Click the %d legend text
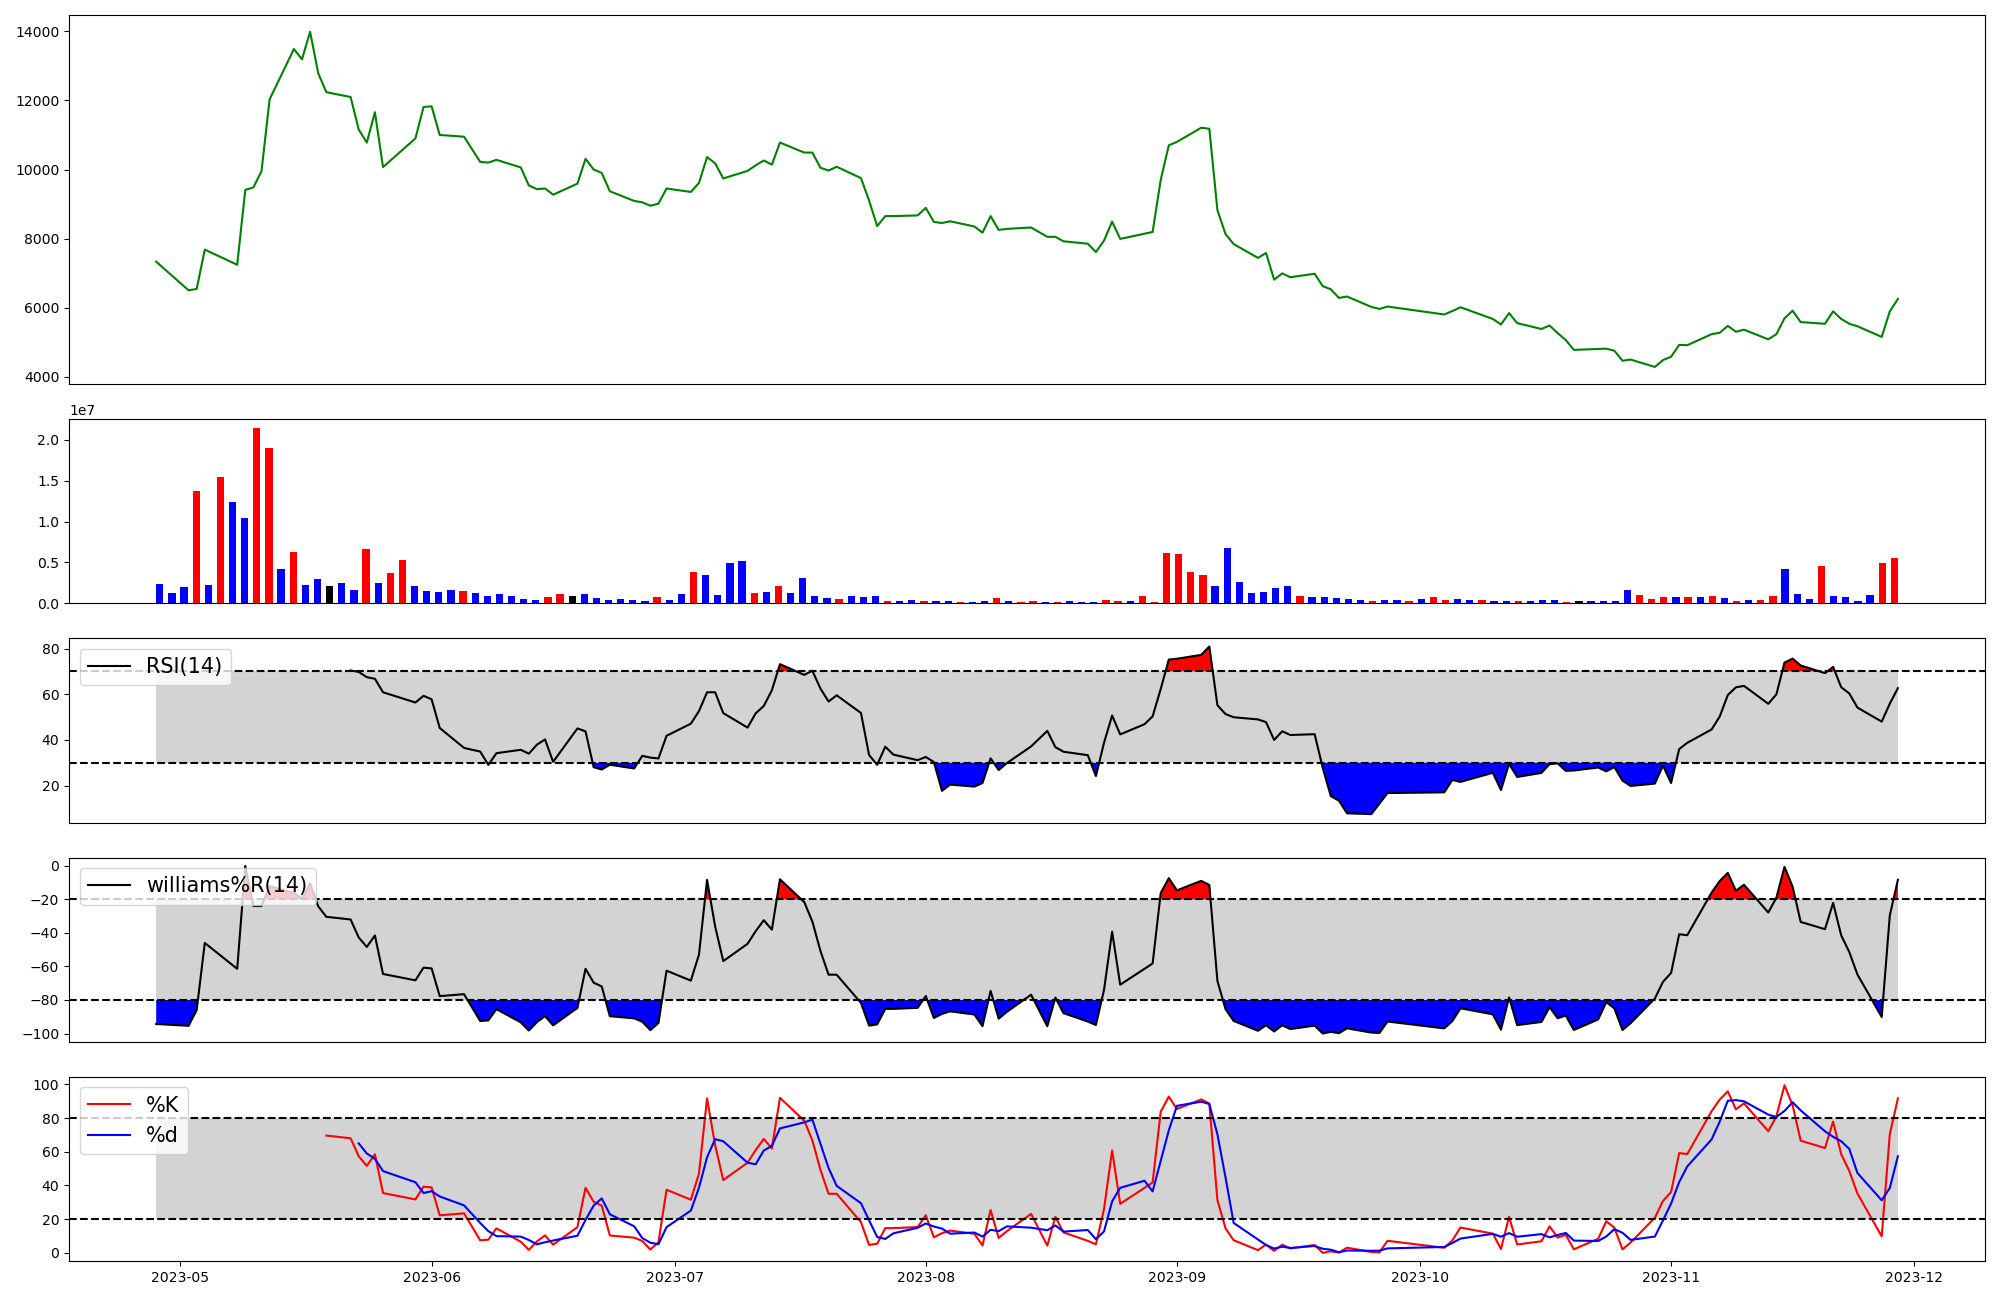Screen dimensions: 2000x1300 click(162, 1135)
